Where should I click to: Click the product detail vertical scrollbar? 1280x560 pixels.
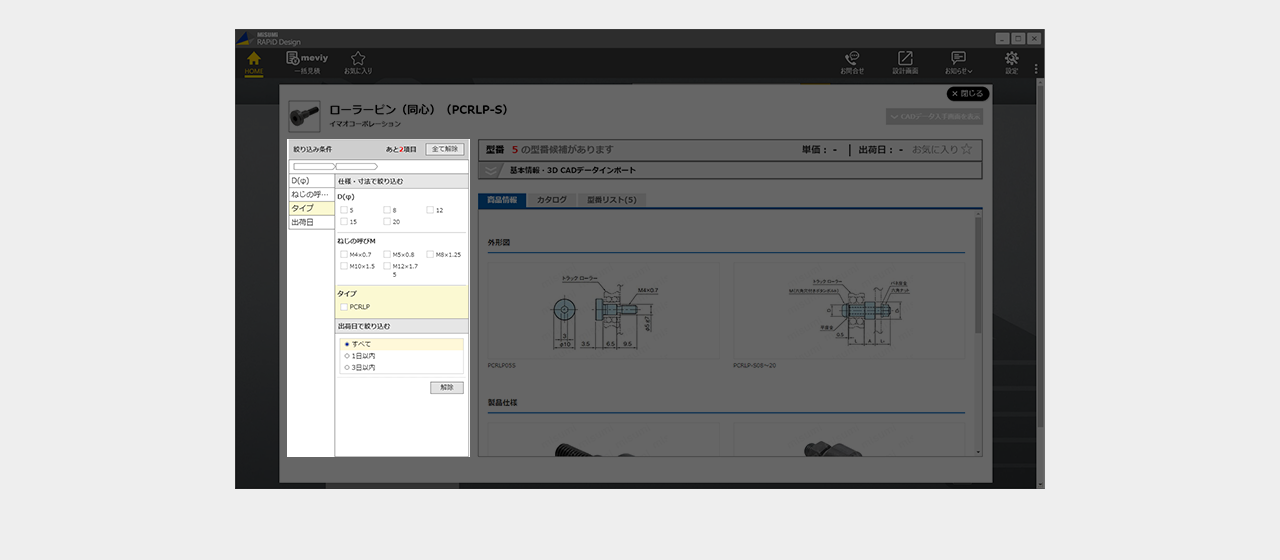[x=978, y=275]
